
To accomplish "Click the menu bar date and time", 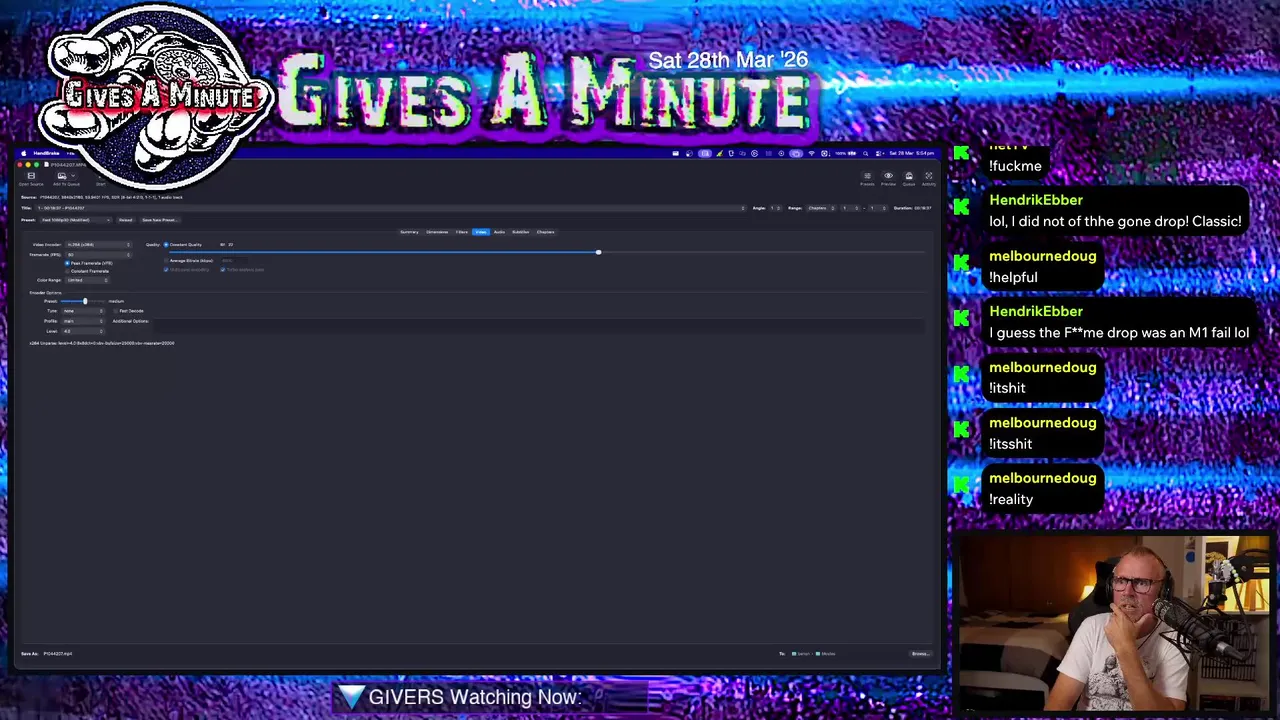I will (x=912, y=153).
